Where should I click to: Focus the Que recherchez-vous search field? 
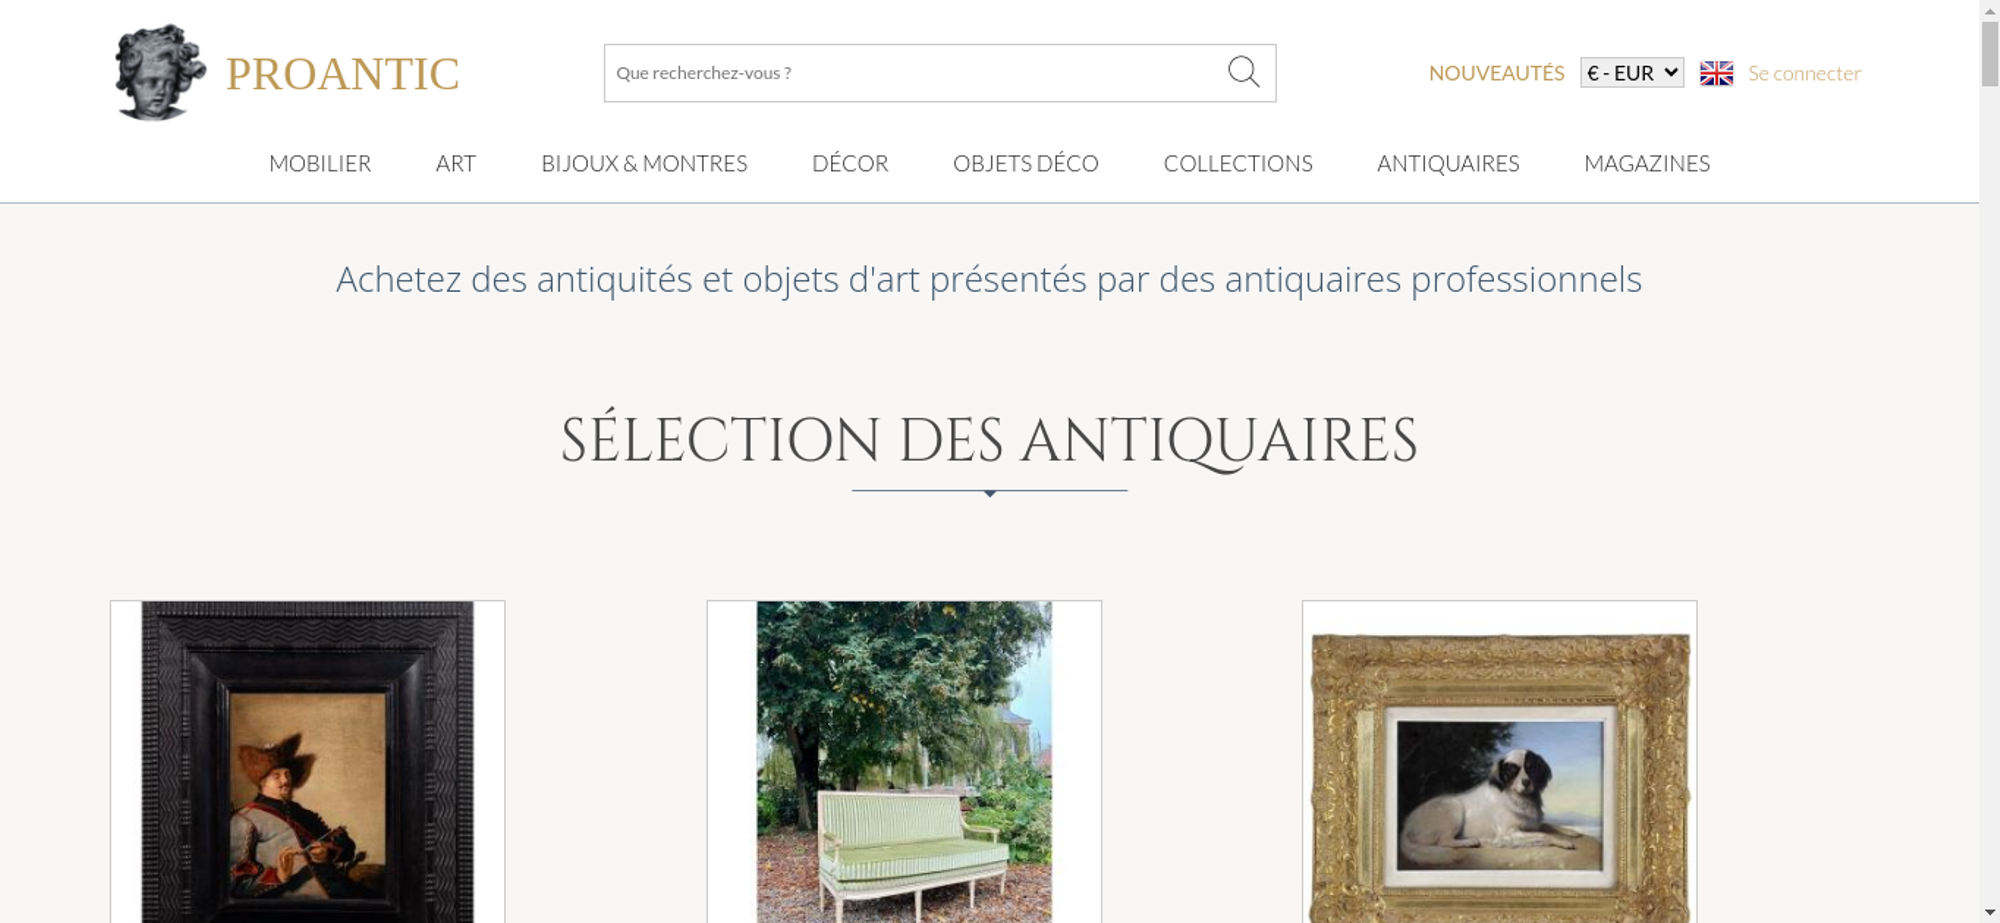[x=915, y=73]
